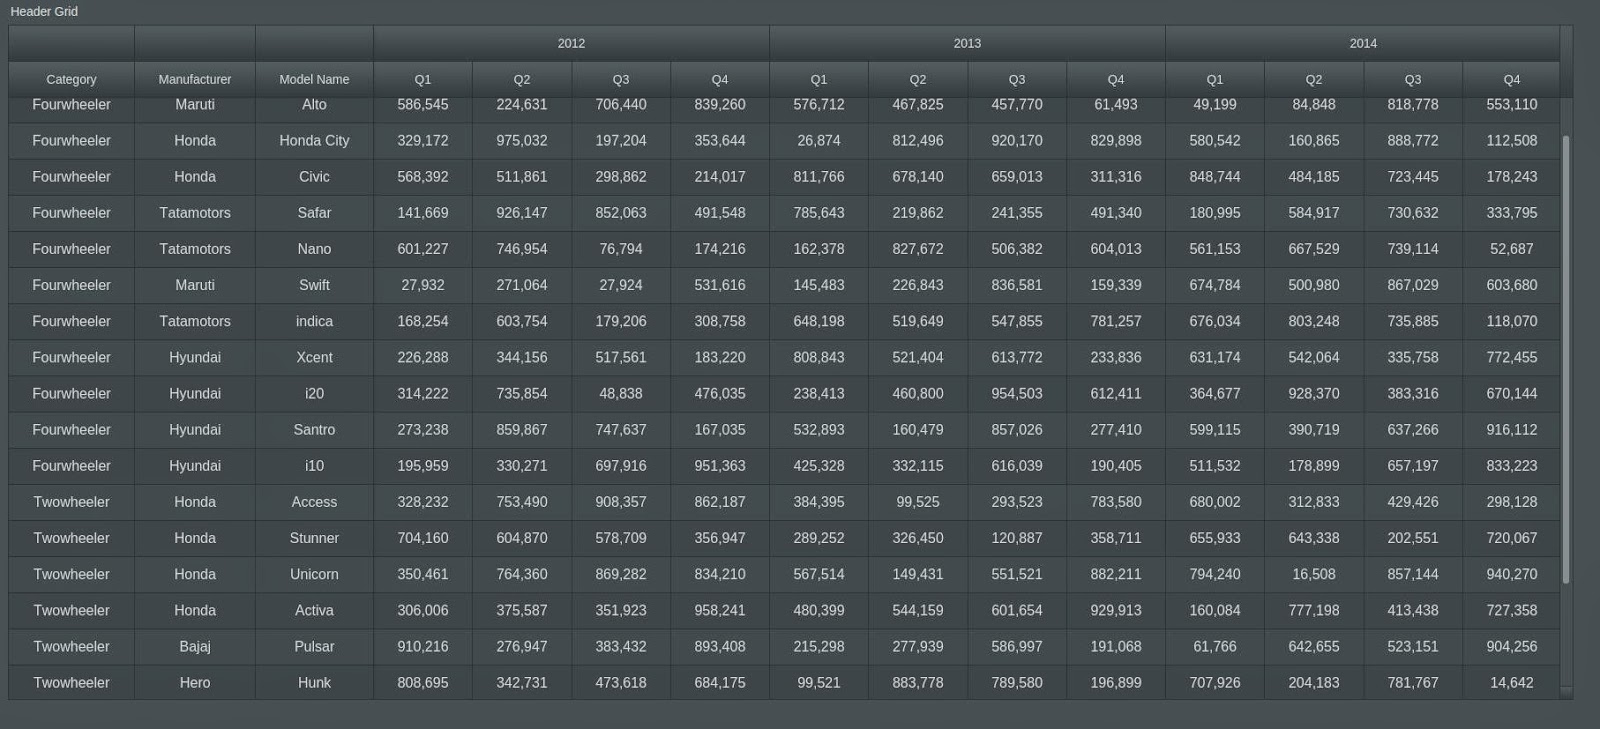The width and height of the screenshot is (1600, 729).
Task: Select the Xcent model name cell
Action: coord(314,357)
